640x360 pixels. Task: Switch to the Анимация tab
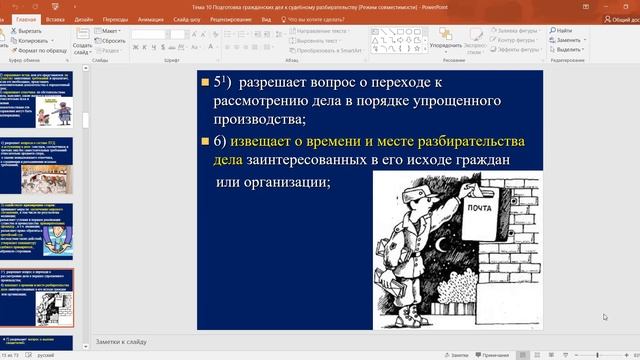pos(151,19)
